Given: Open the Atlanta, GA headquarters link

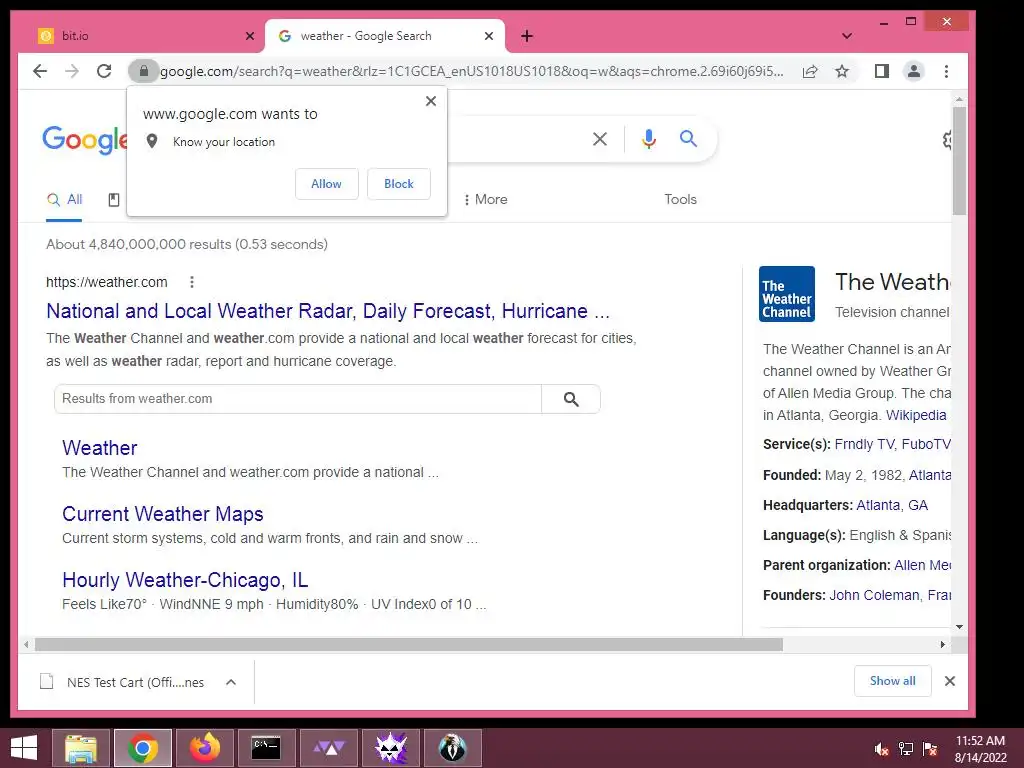Looking at the screenshot, I should (891, 505).
